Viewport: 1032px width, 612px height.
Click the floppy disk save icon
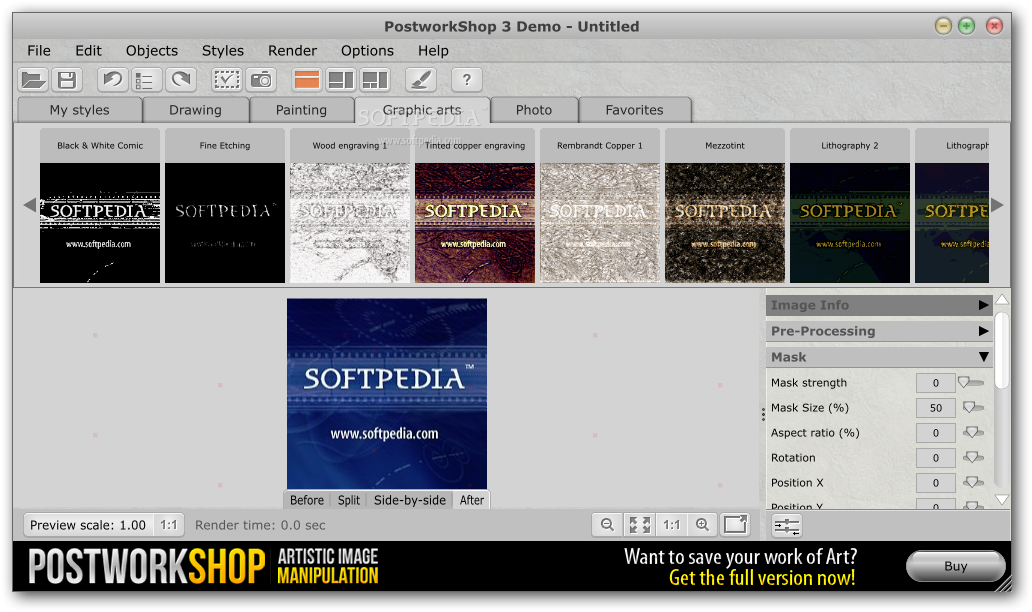(x=66, y=80)
